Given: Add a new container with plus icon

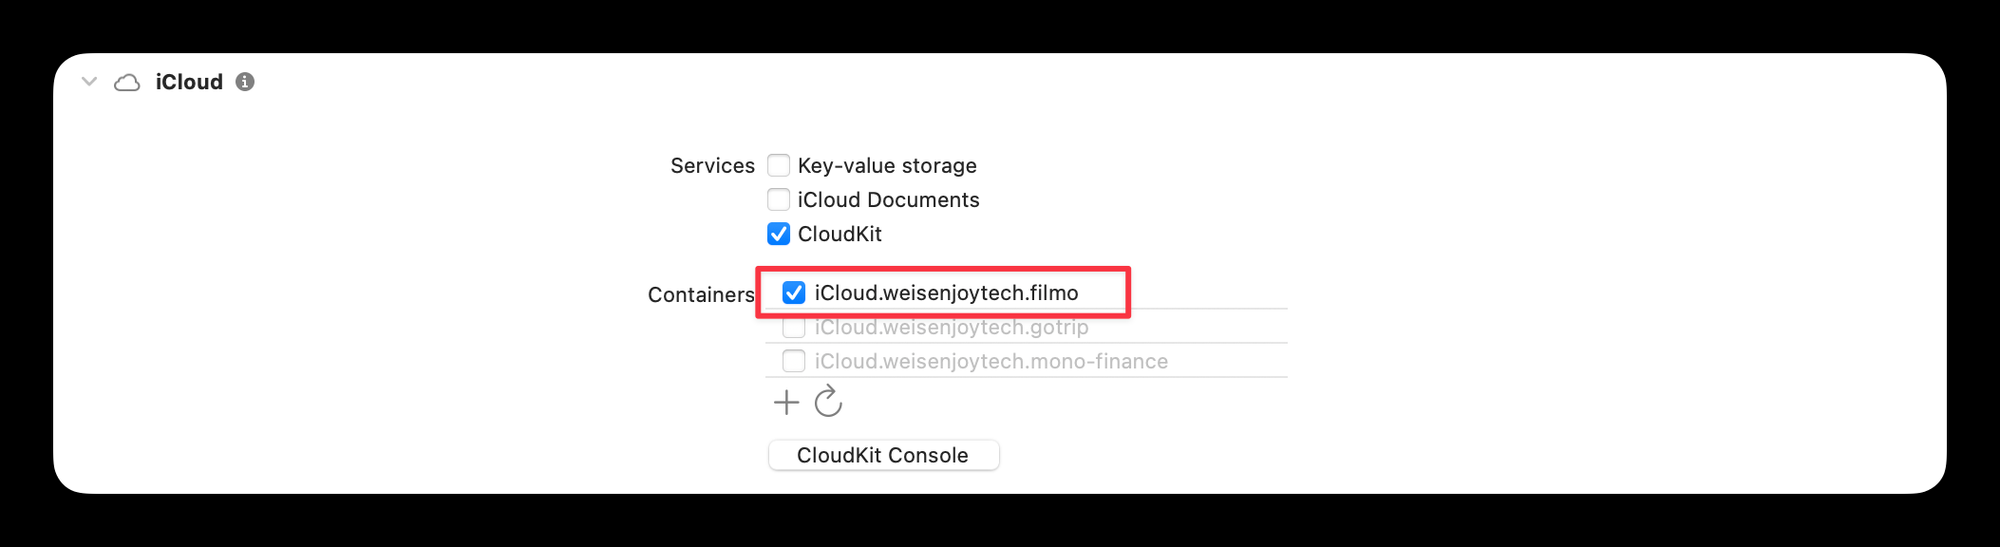Looking at the screenshot, I should (x=786, y=402).
